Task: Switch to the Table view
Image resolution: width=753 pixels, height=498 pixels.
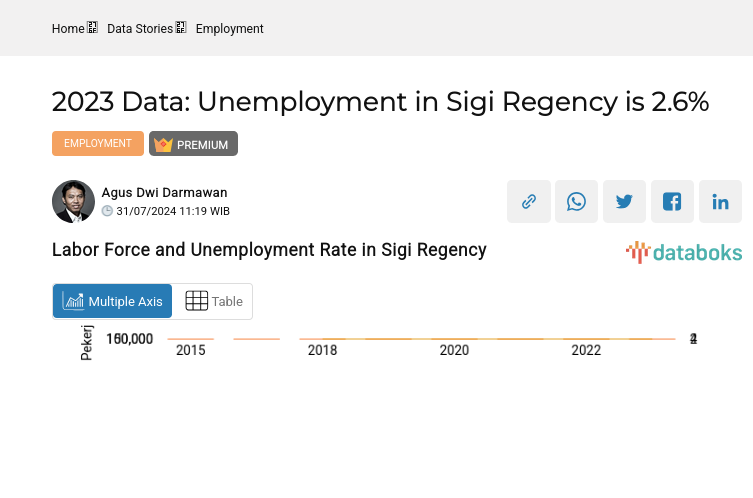Action: pyautogui.click(x=214, y=301)
